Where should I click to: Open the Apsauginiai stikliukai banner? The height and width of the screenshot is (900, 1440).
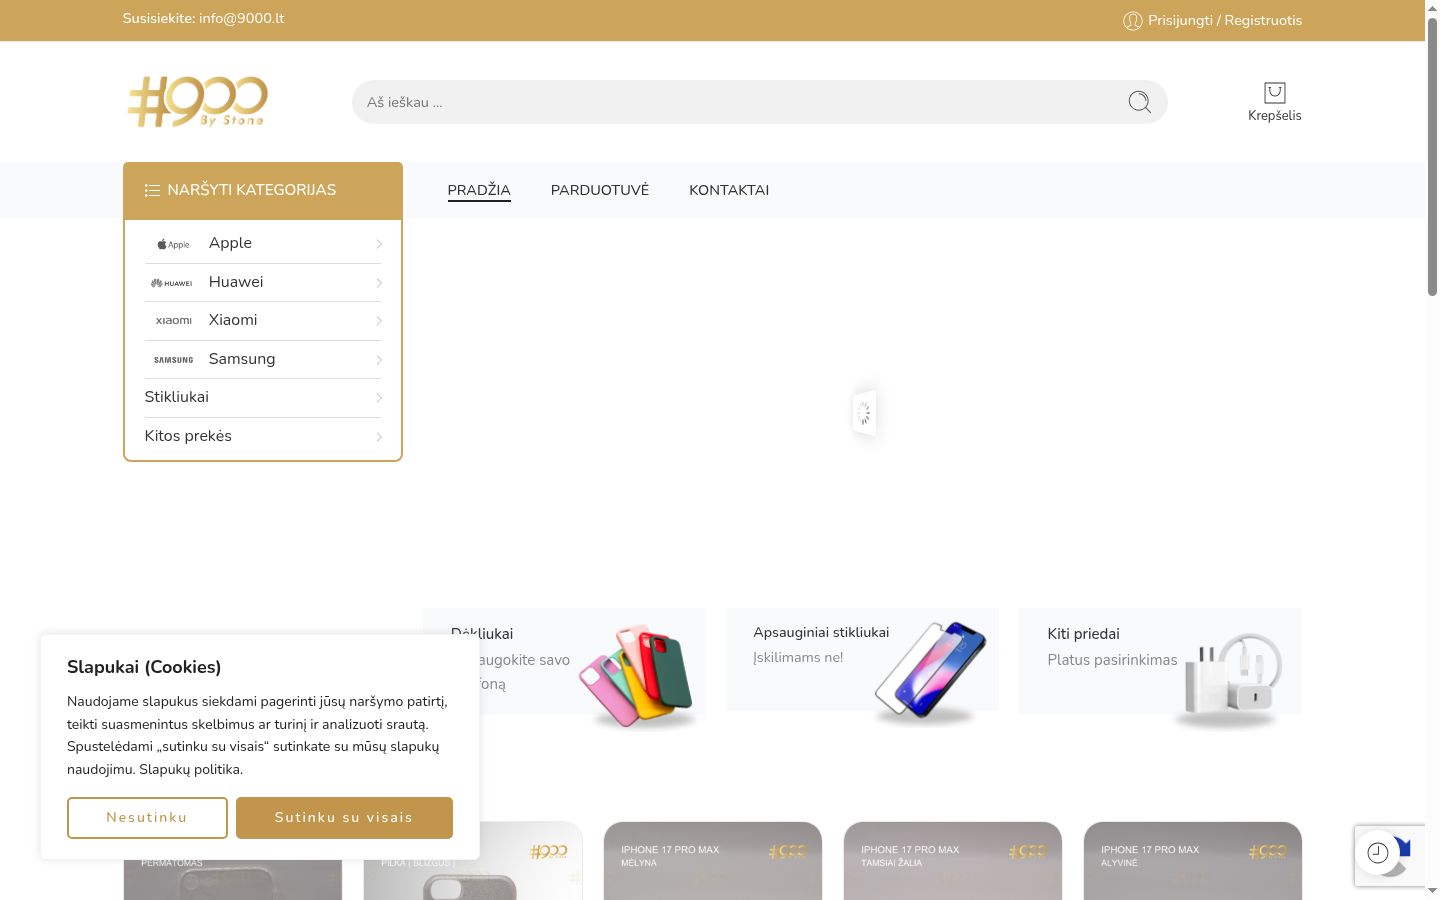862,660
